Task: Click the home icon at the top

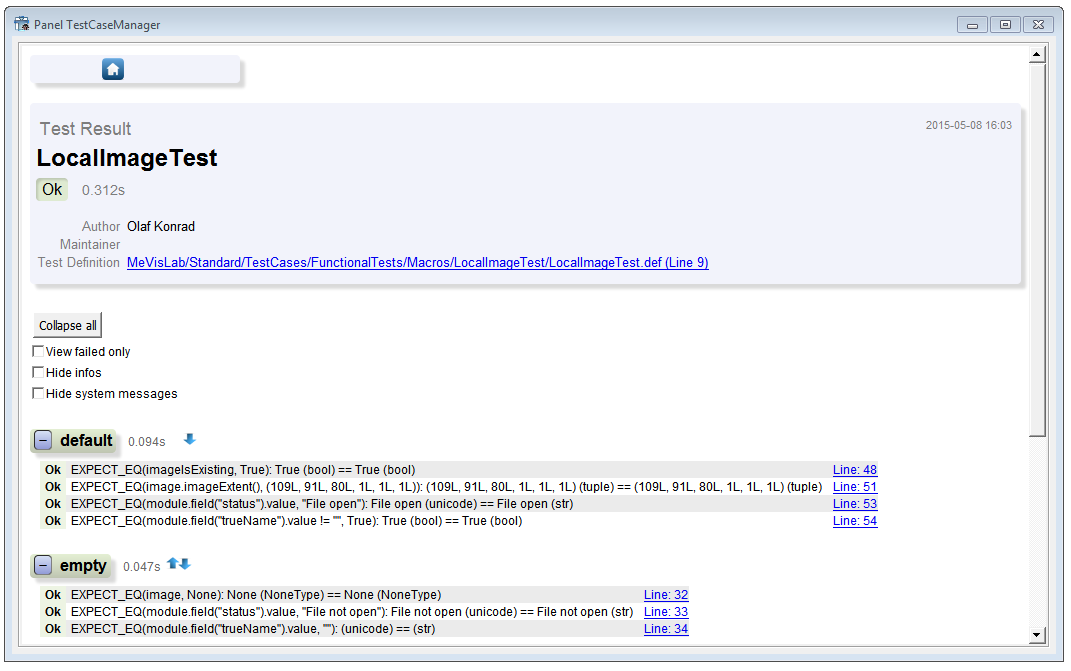Action: 113,69
